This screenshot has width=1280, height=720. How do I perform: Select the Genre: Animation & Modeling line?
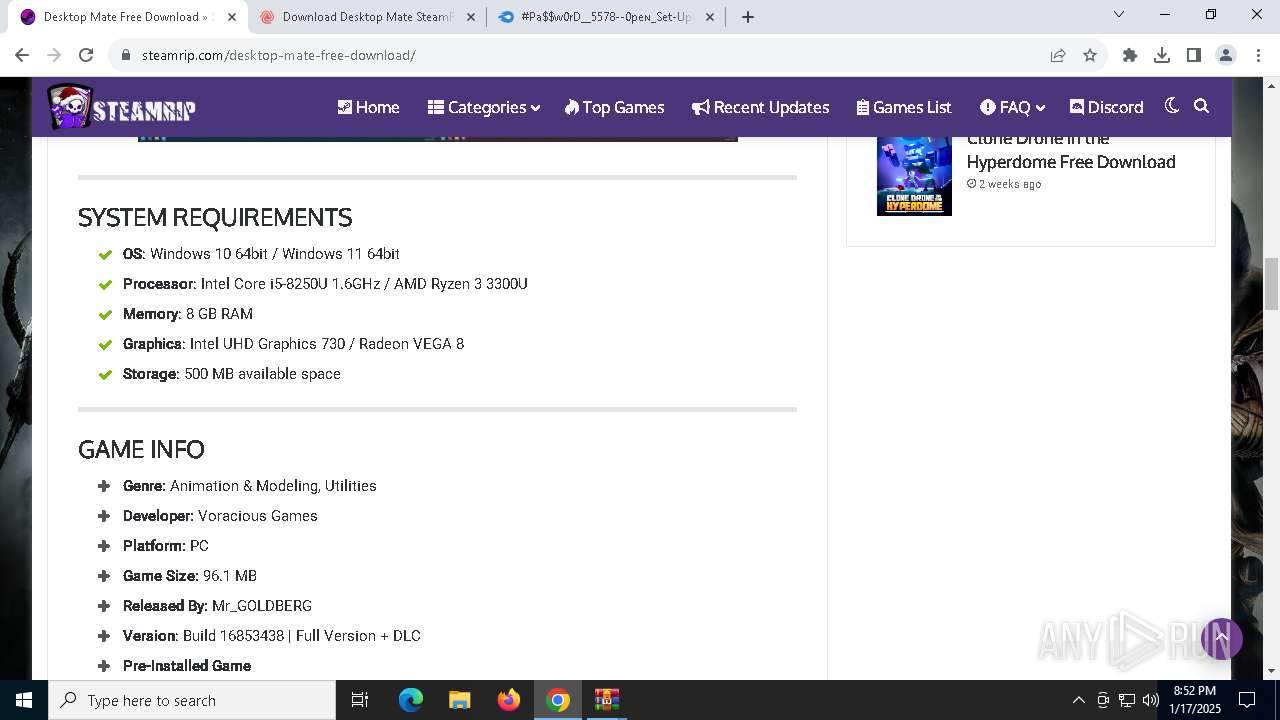point(250,486)
